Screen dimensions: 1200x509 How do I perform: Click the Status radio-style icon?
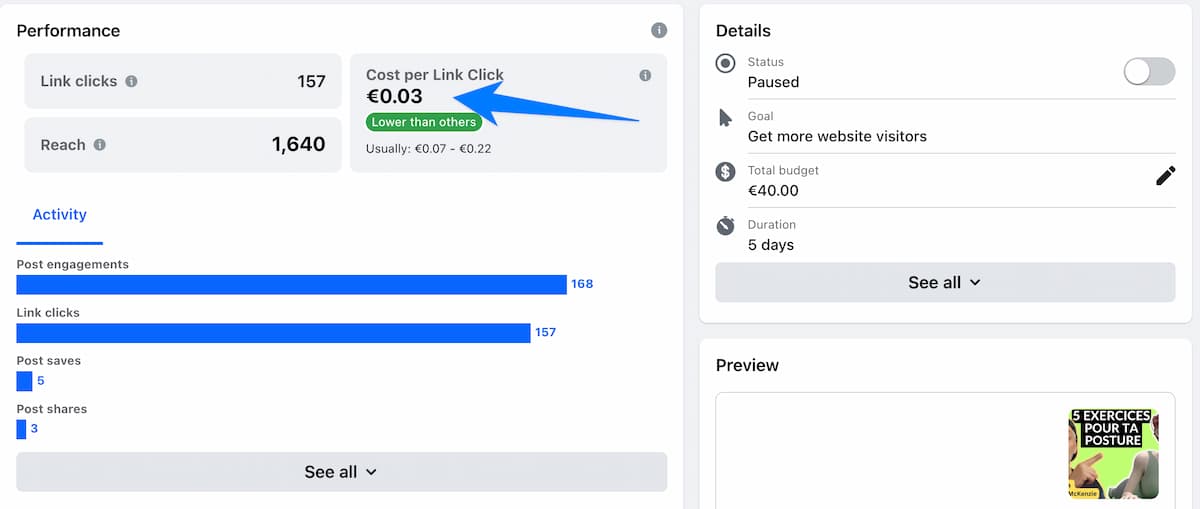click(726, 64)
